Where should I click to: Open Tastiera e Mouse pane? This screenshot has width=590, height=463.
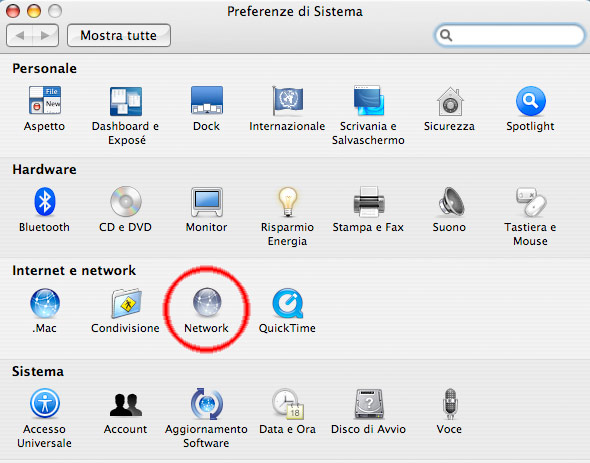531,202
